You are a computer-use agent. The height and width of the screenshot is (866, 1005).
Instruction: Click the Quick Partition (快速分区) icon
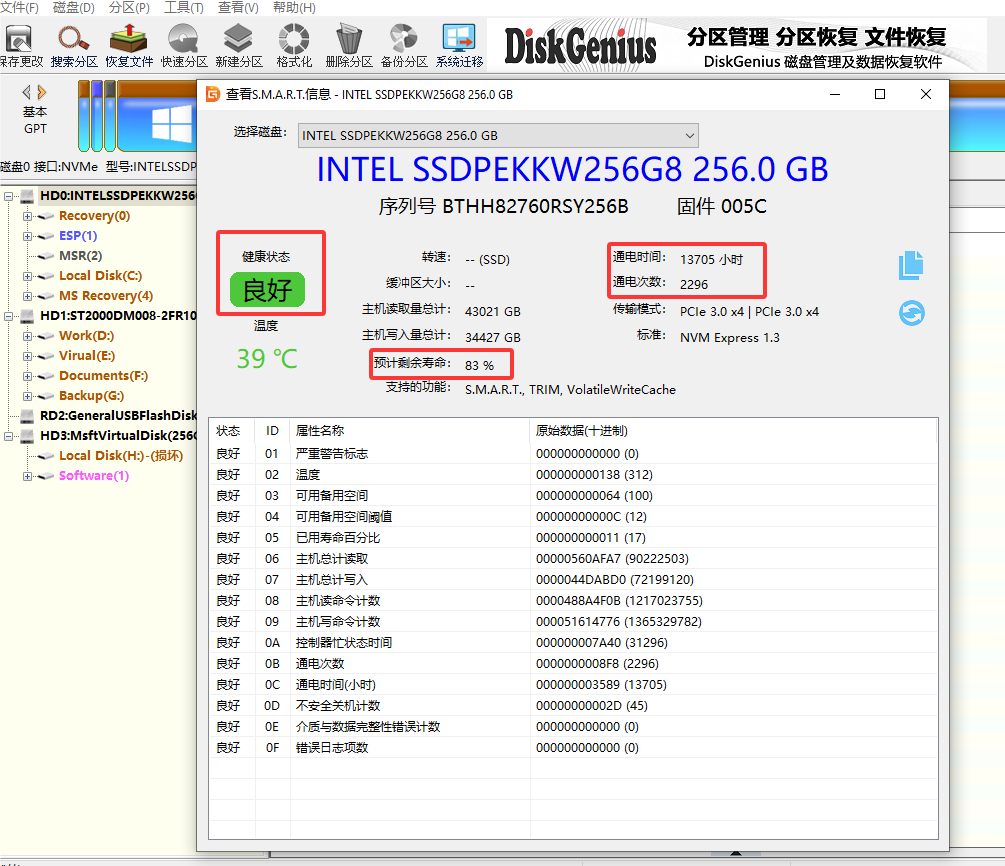pos(184,46)
